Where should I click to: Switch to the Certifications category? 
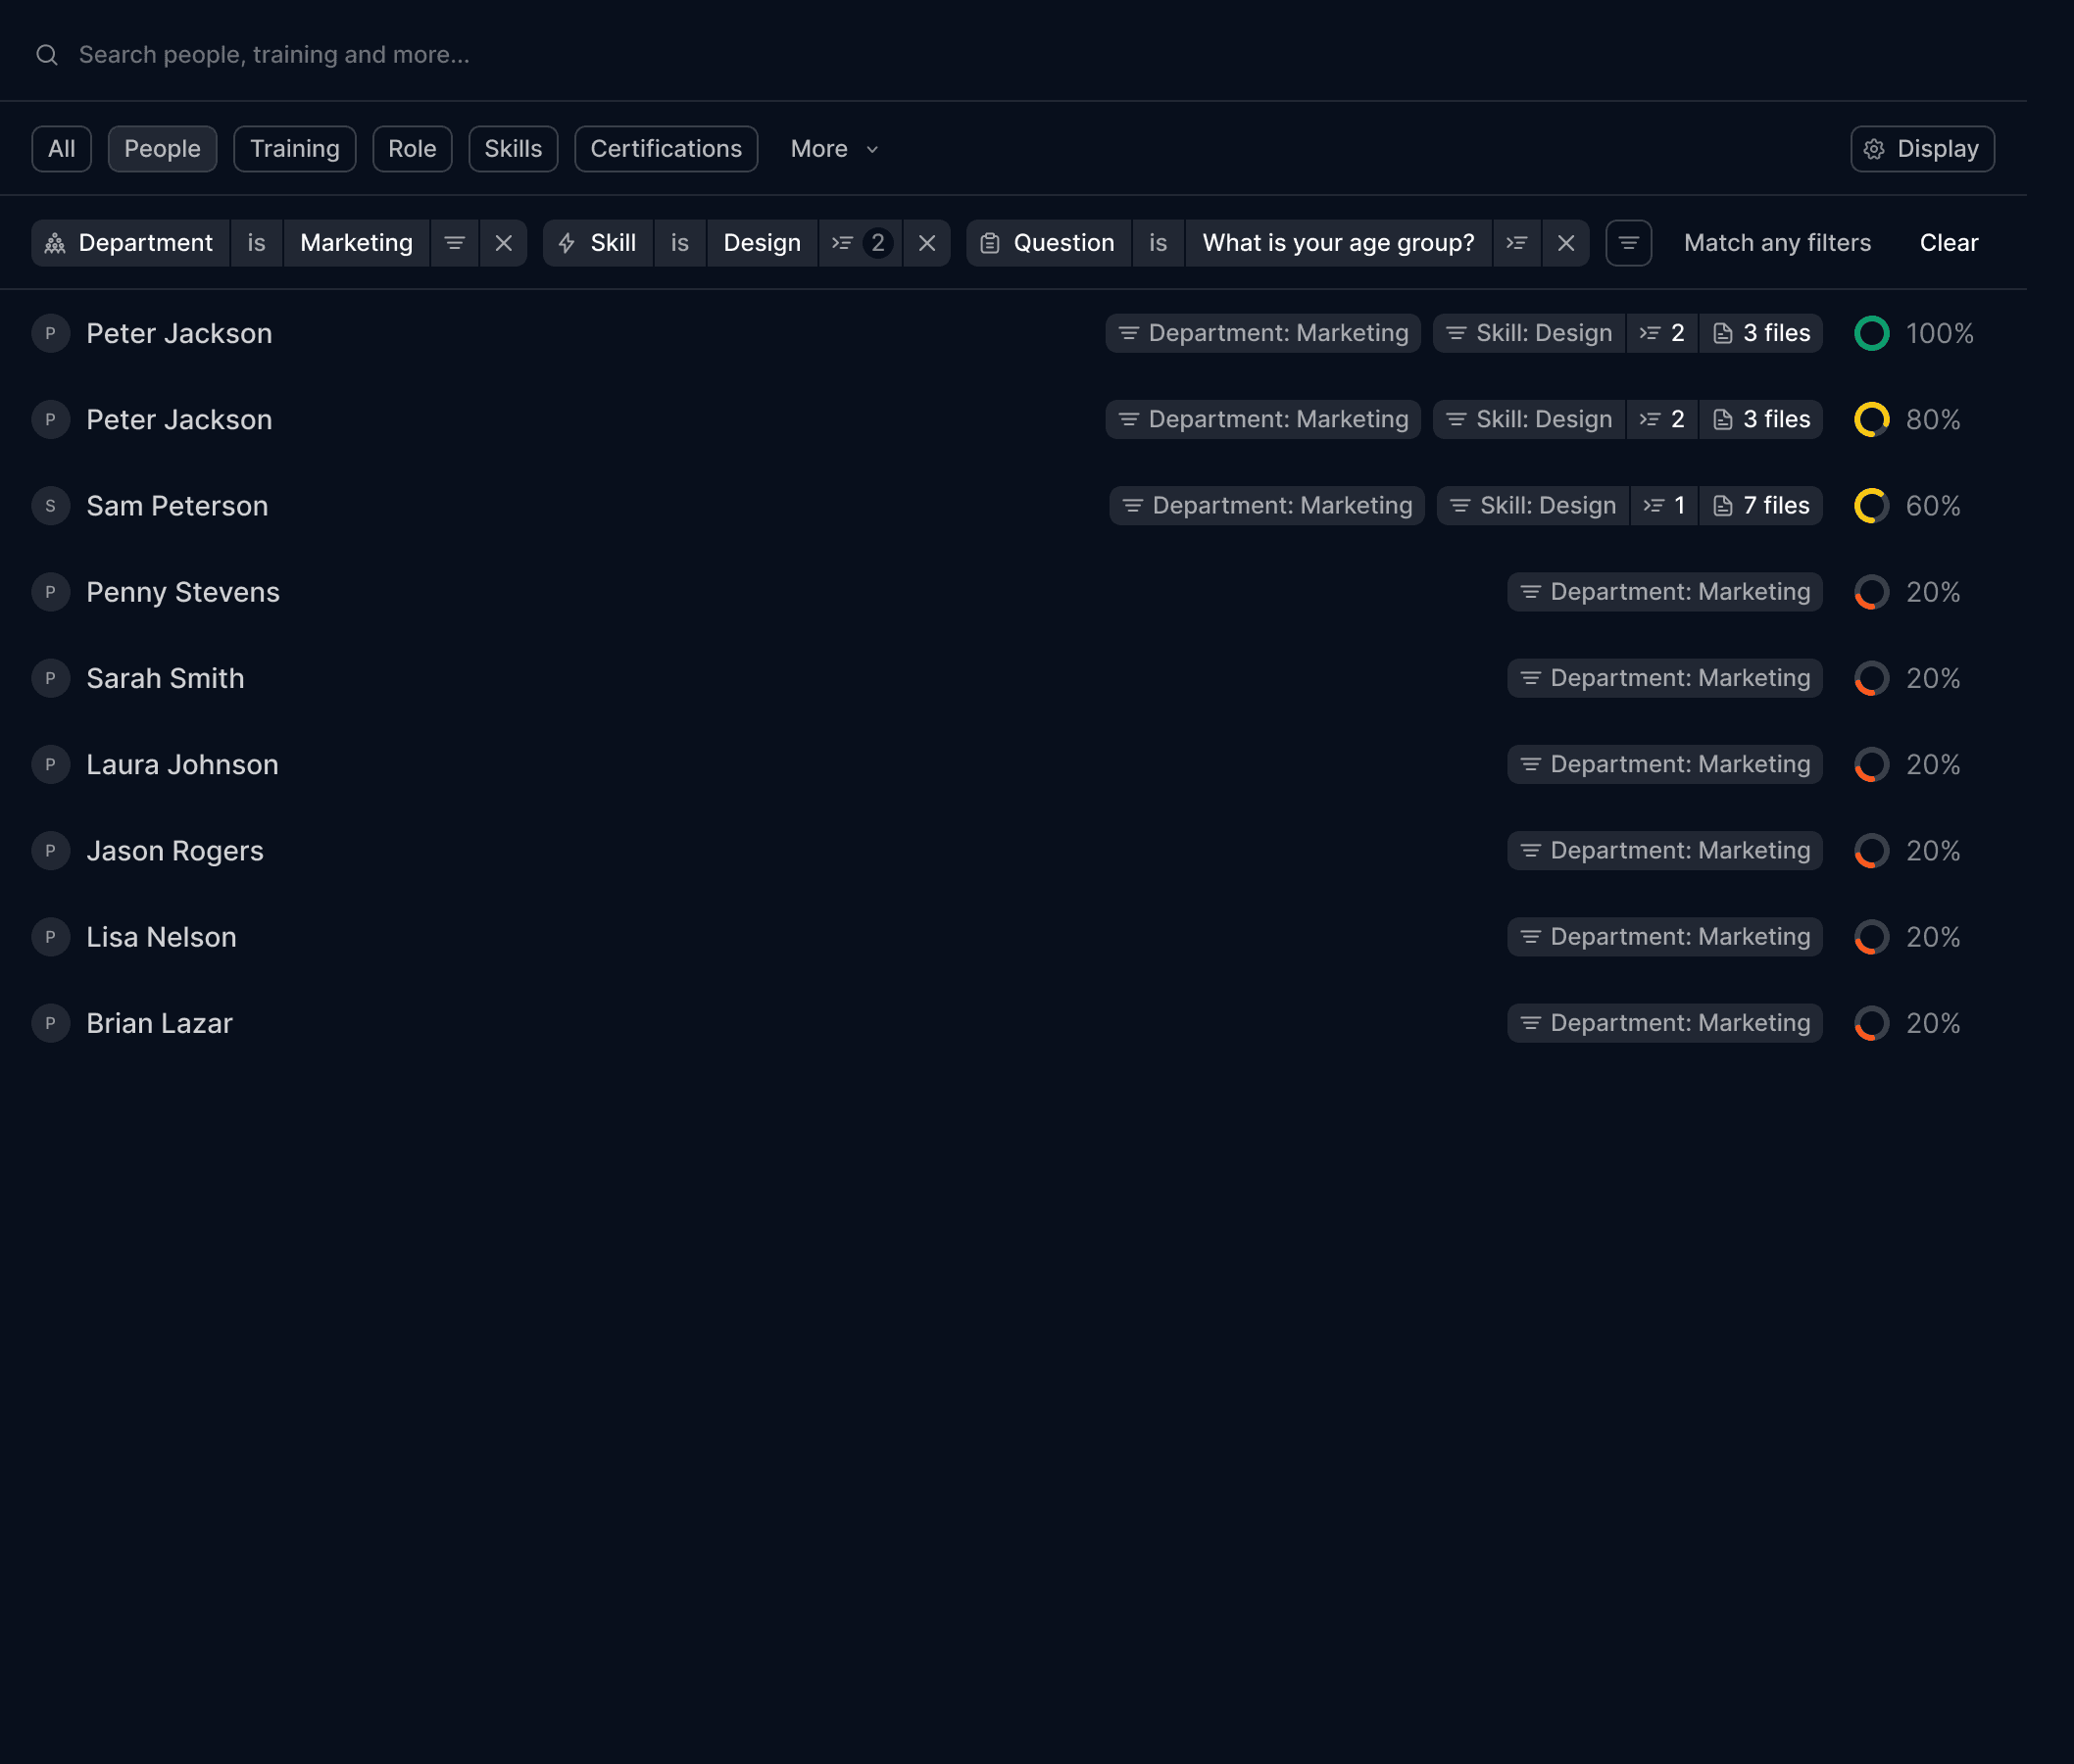click(665, 148)
